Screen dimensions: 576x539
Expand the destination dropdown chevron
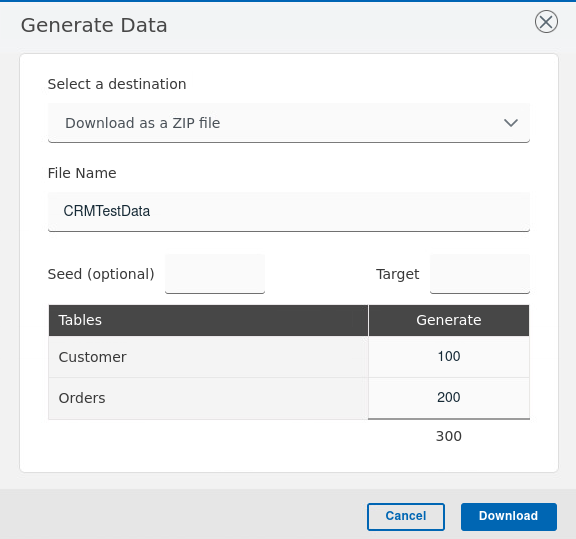(511, 123)
